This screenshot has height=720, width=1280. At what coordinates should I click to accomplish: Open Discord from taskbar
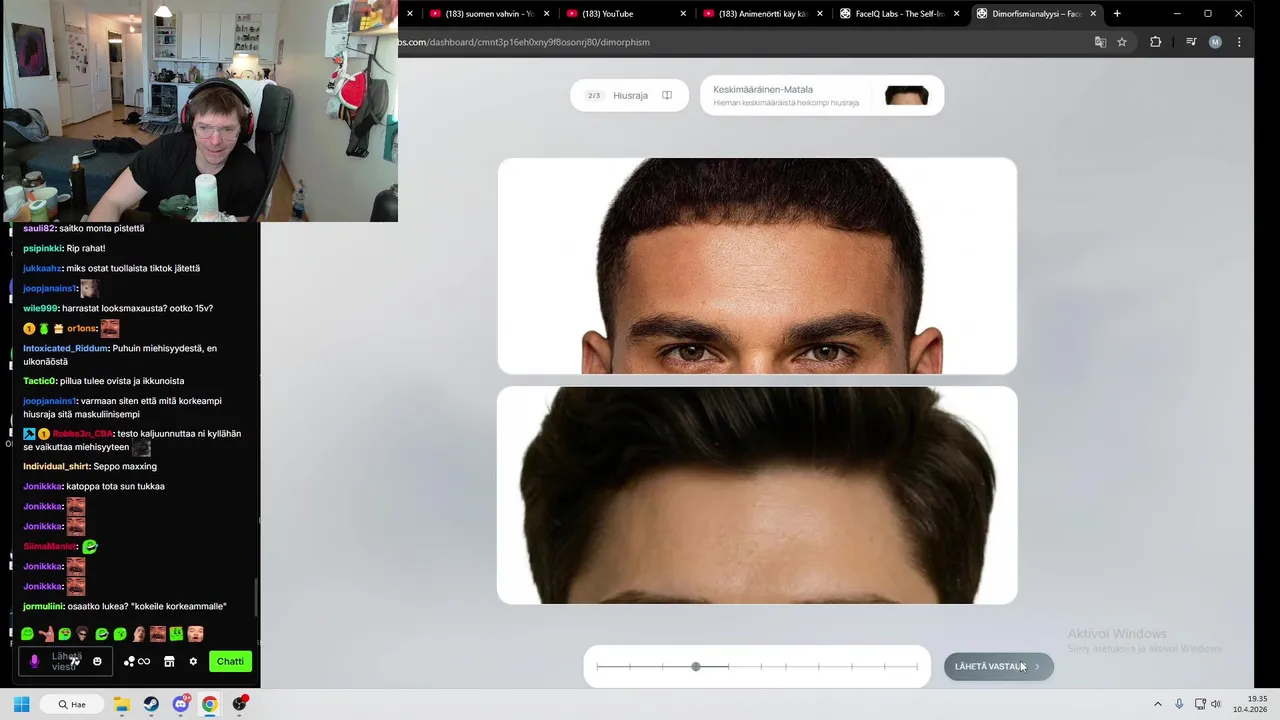click(x=181, y=704)
